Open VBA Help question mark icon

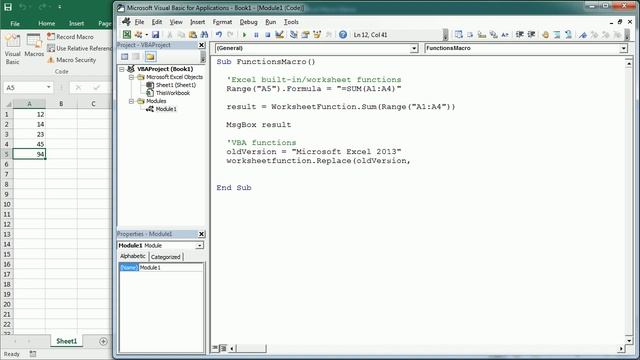(x=343, y=35)
